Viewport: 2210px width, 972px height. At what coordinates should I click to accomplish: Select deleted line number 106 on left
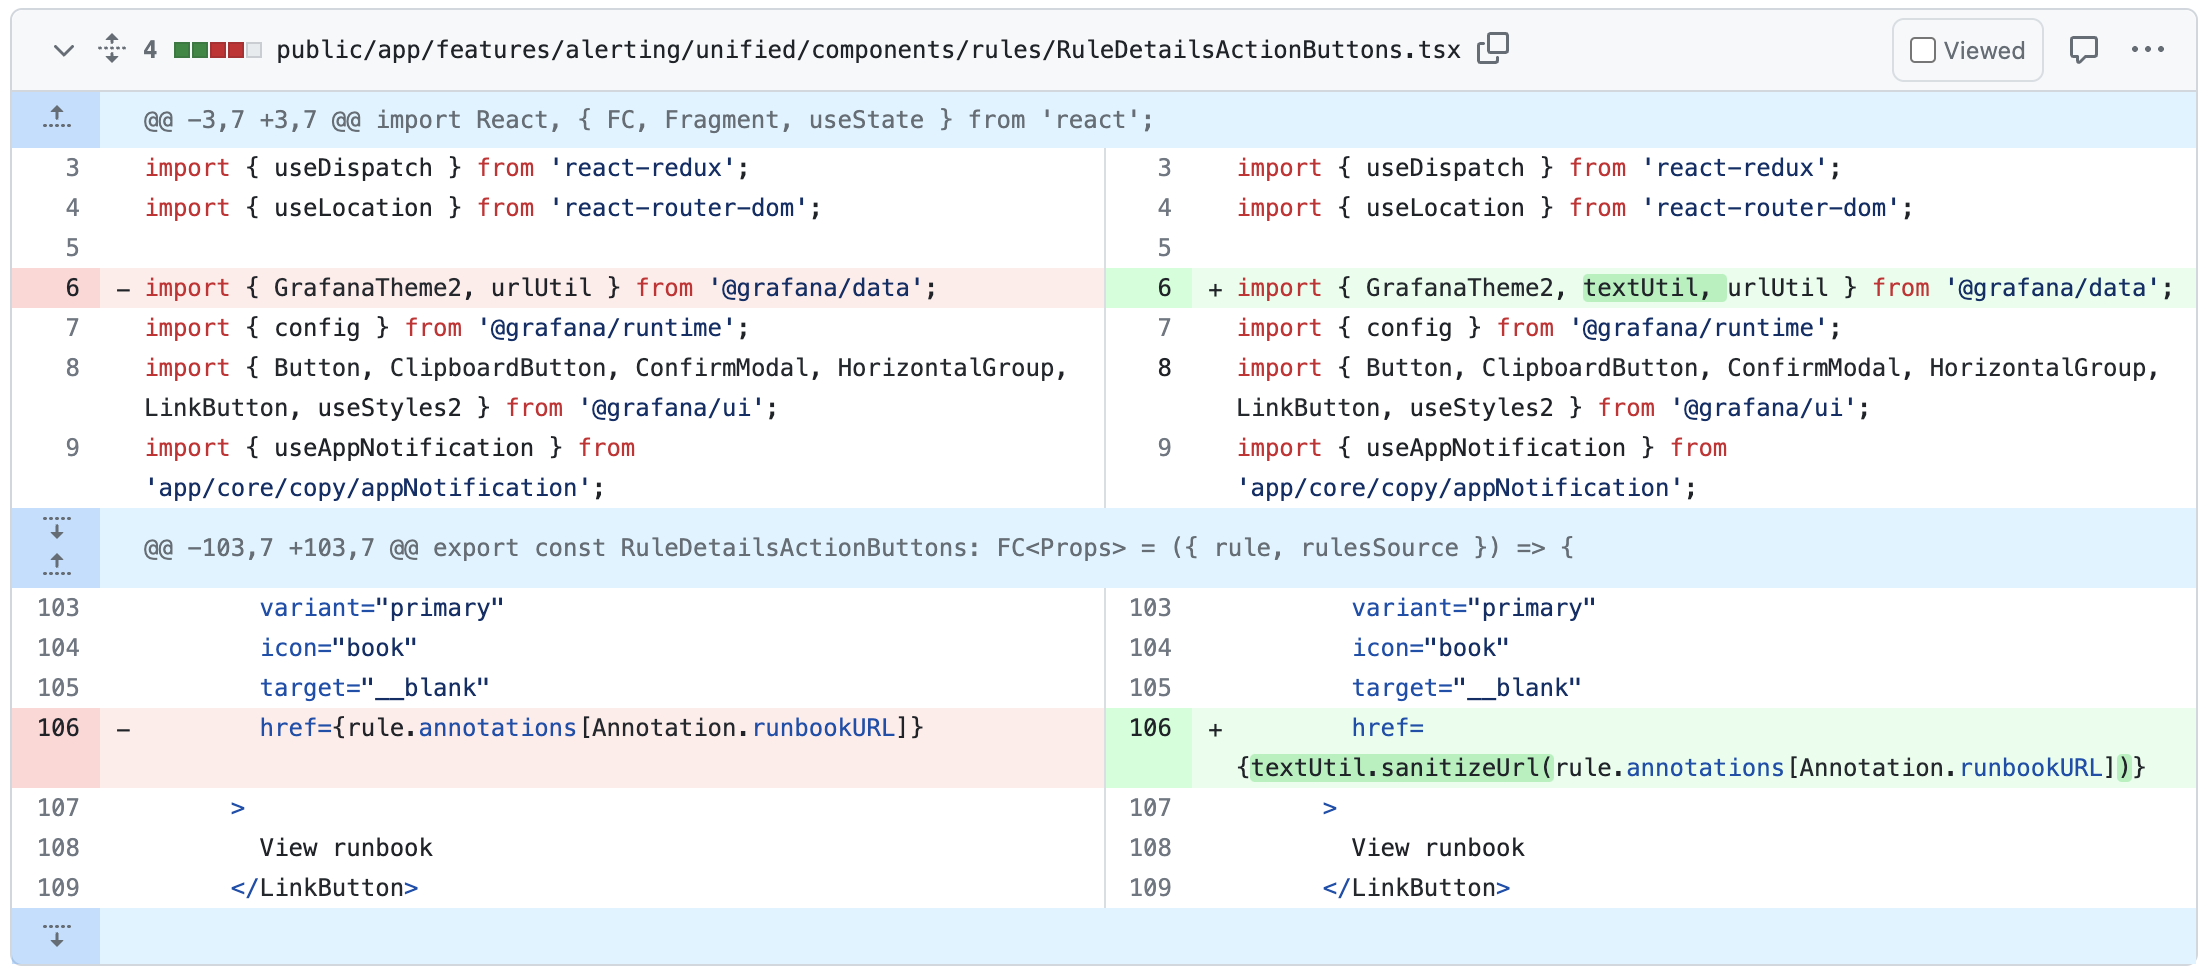pyautogui.click(x=58, y=728)
